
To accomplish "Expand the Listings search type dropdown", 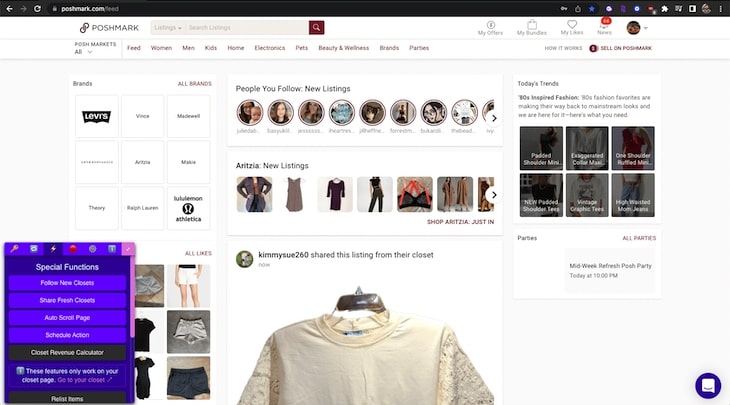I will tap(168, 28).
